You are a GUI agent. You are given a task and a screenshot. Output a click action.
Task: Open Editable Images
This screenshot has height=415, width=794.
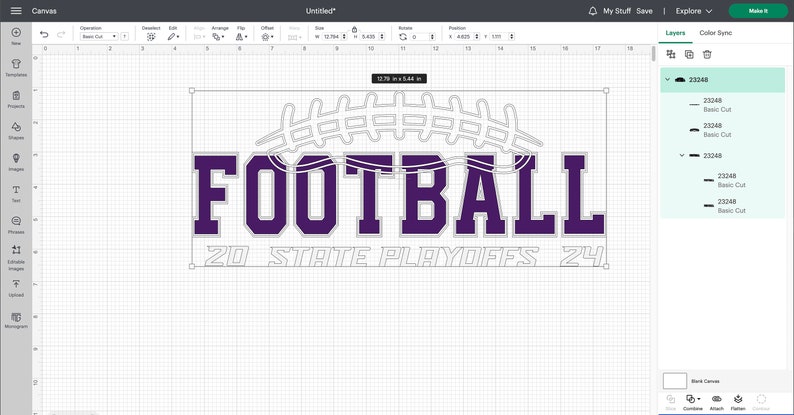16,258
